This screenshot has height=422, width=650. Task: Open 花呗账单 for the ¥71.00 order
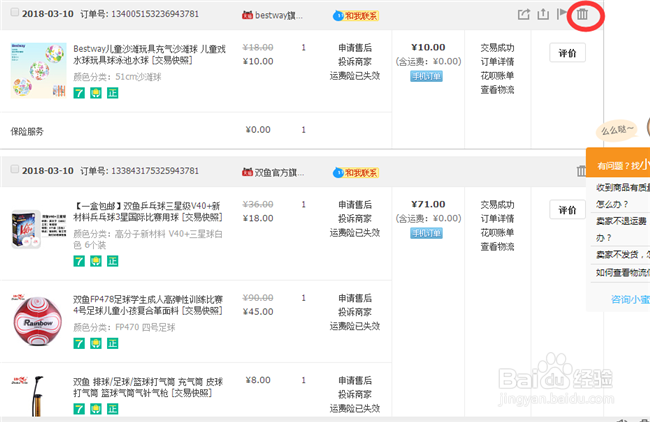pyautogui.click(x=497, y=233)
